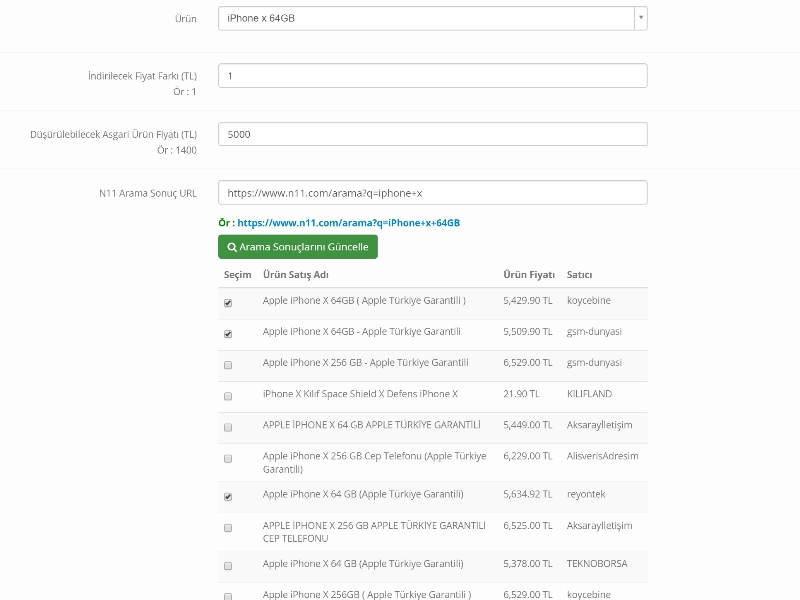Click the Satıcı column header

click(x=579, y=275)
